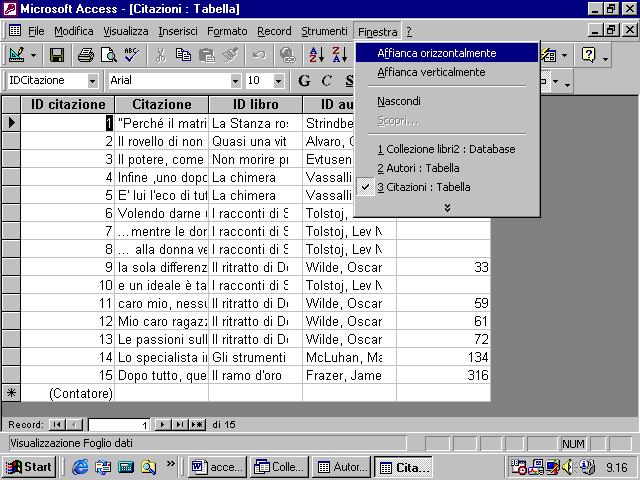
Task: Click the Finestra menu title
Action: 378,31
